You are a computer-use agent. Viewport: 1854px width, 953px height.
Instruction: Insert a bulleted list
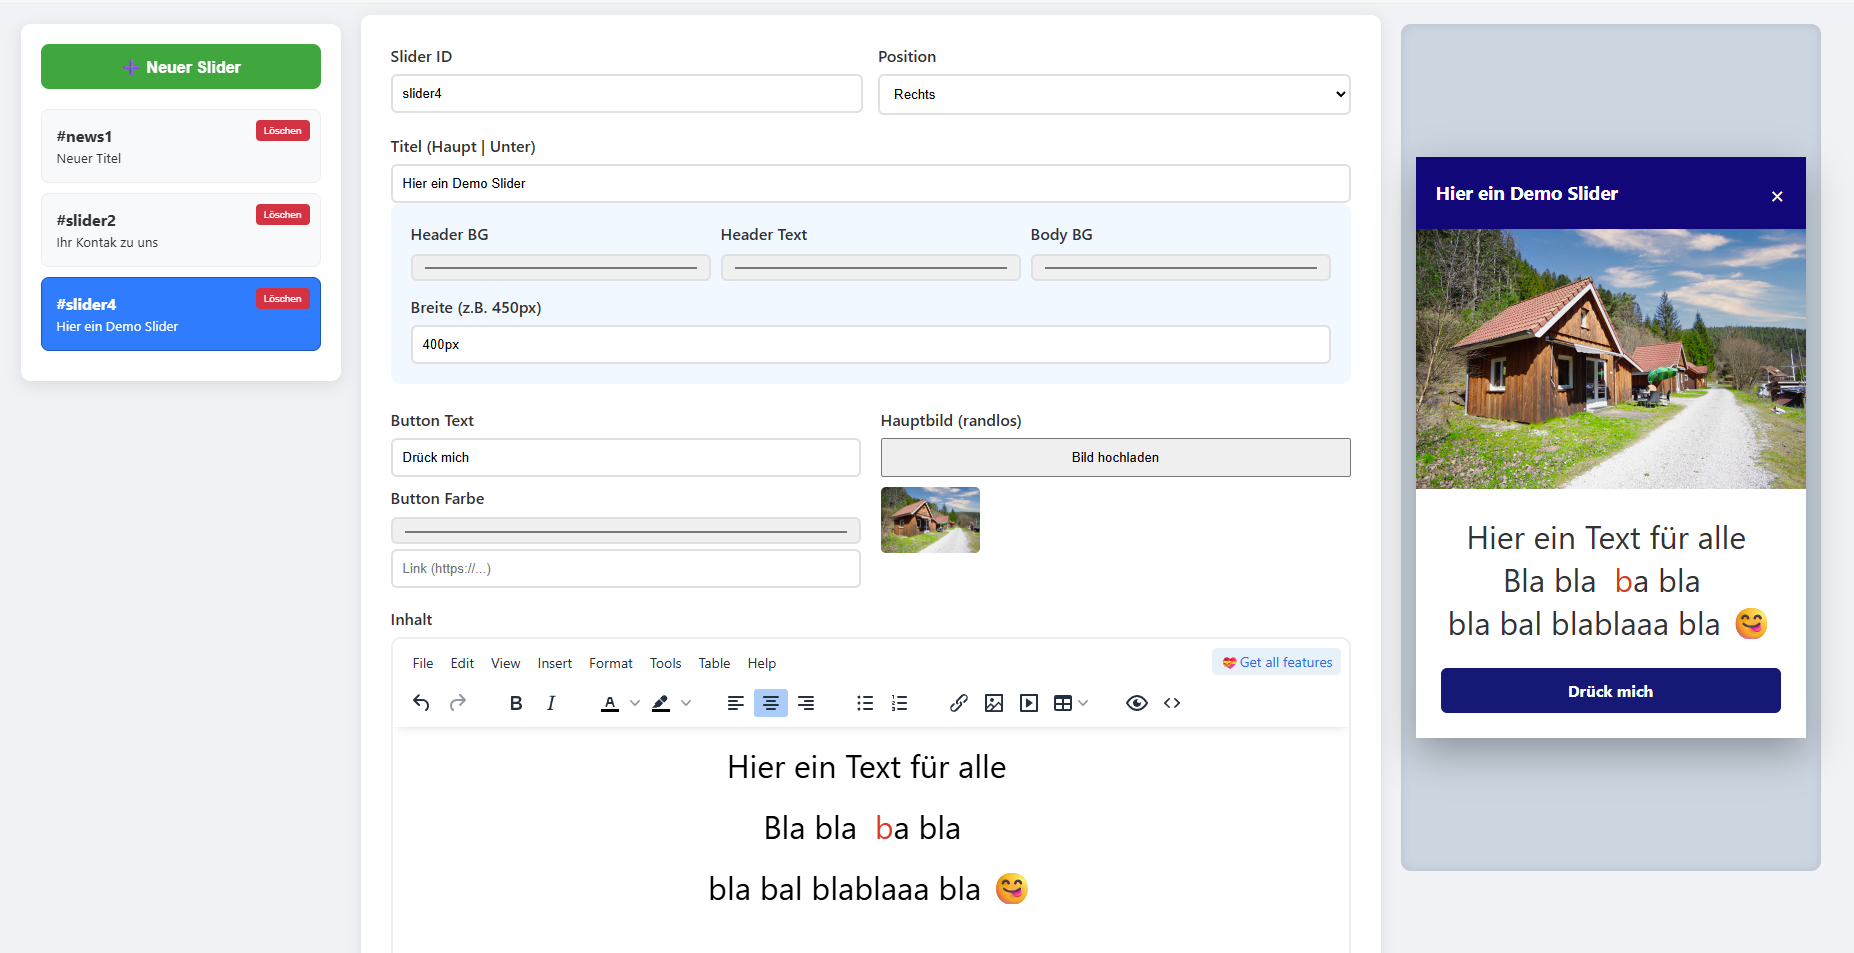click(x=865, y=703)
